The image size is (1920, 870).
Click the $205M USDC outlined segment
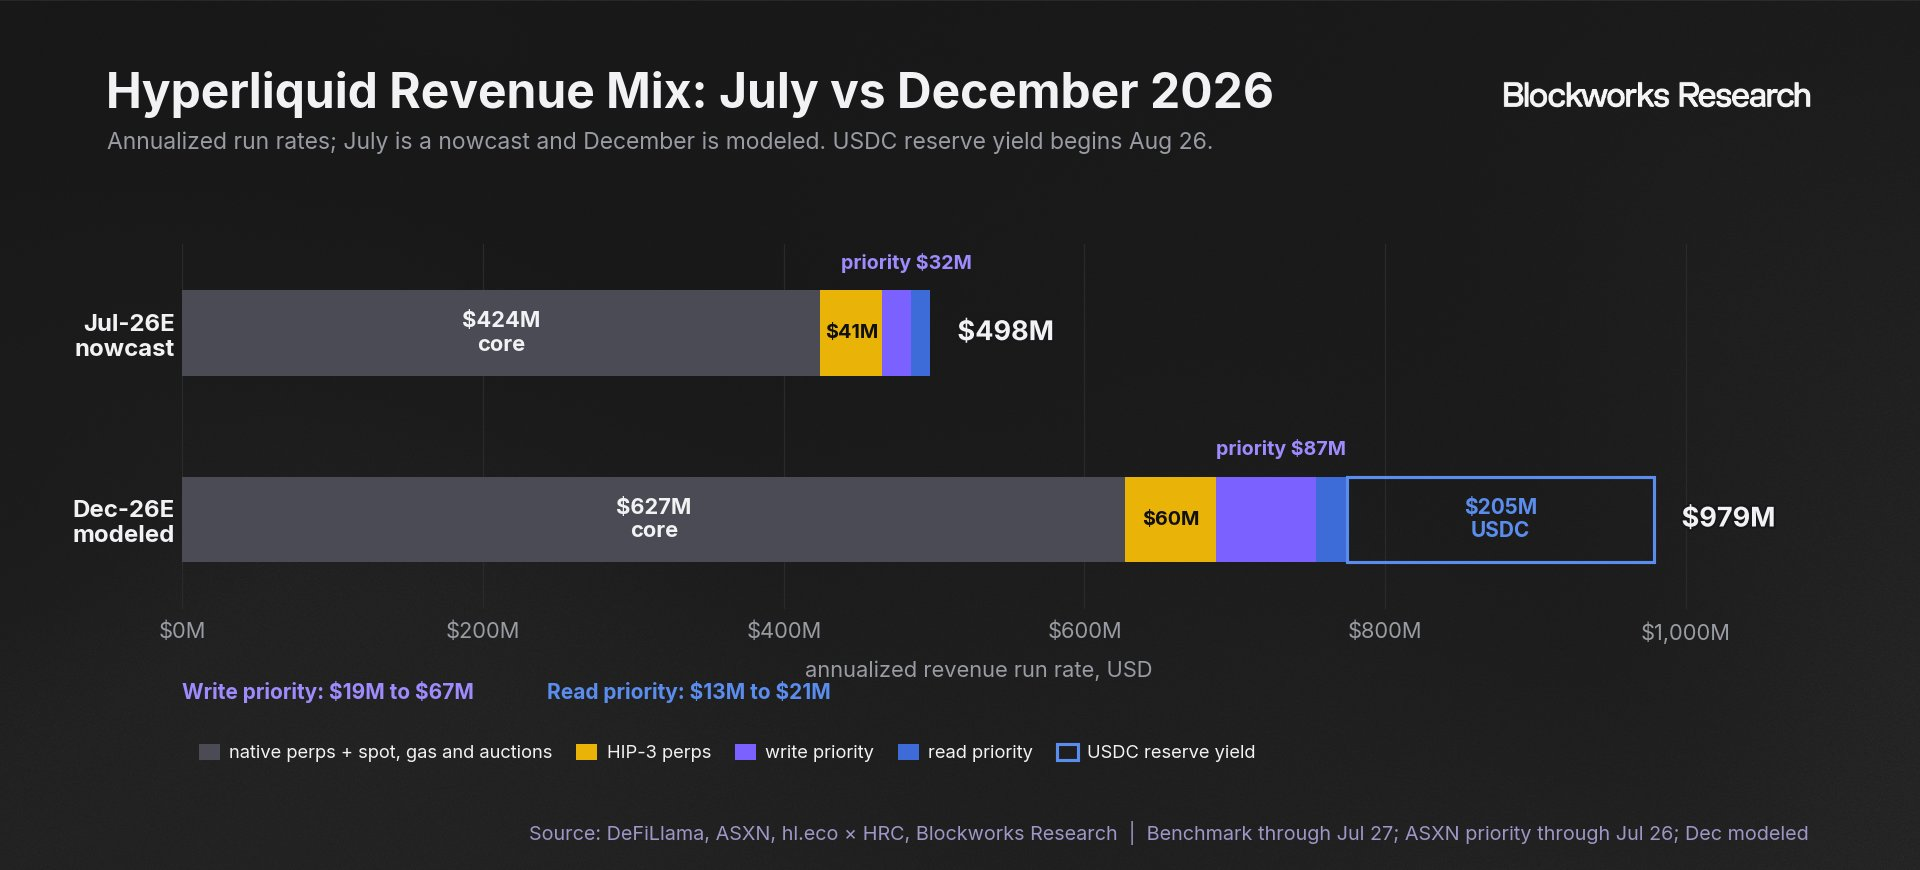click(1501, 520)
